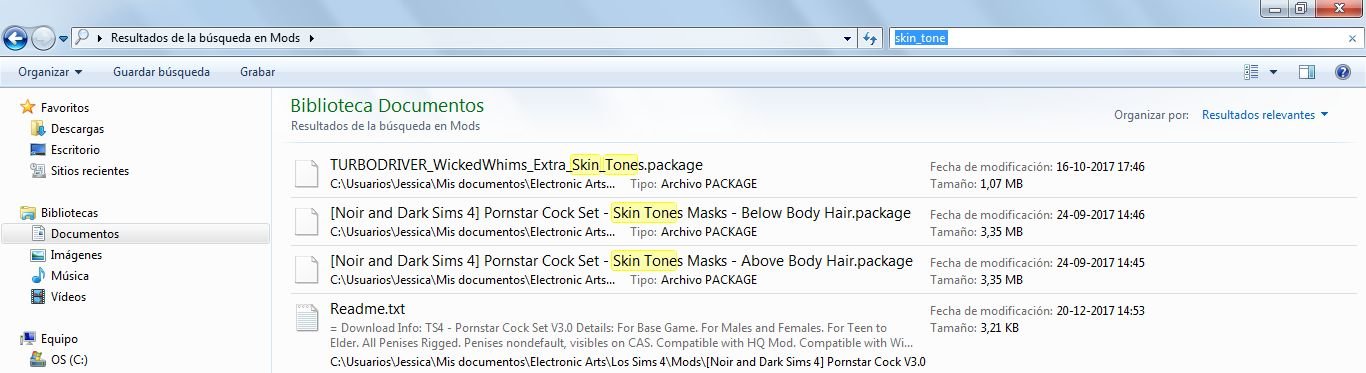Click the Documentos library icon

tap(38, 233)
